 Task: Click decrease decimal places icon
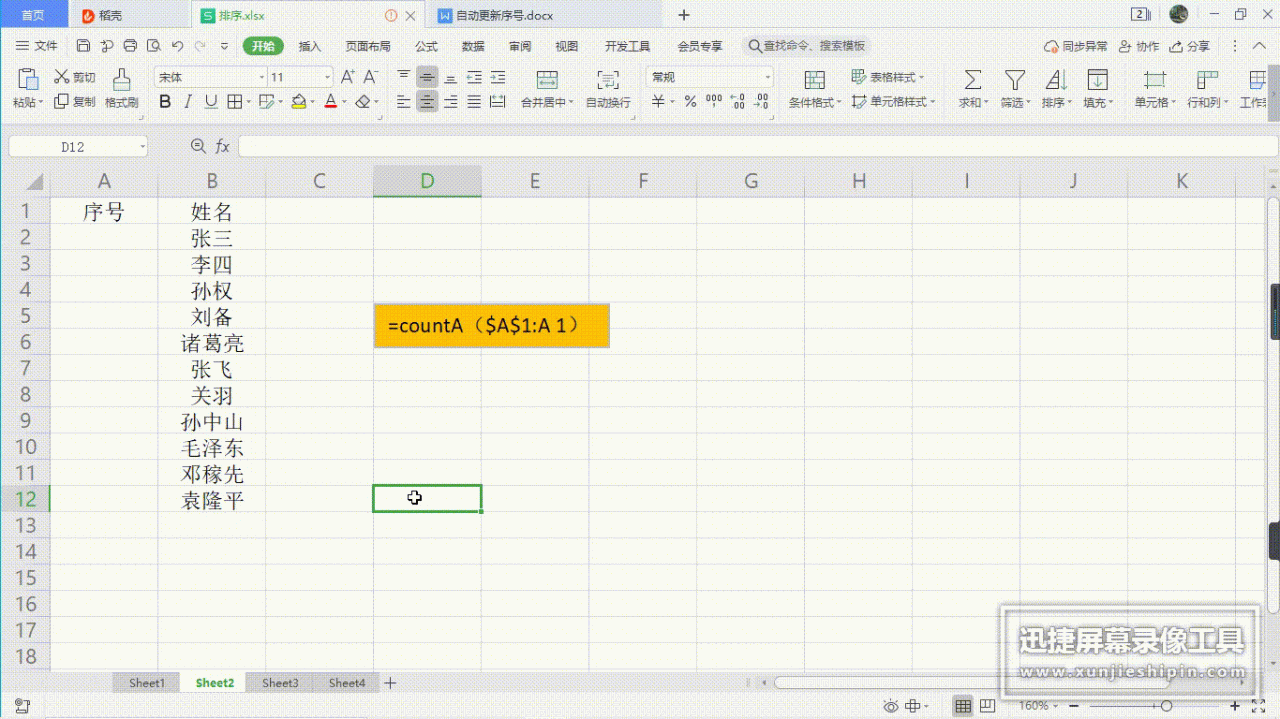click(x=762, y=101)
